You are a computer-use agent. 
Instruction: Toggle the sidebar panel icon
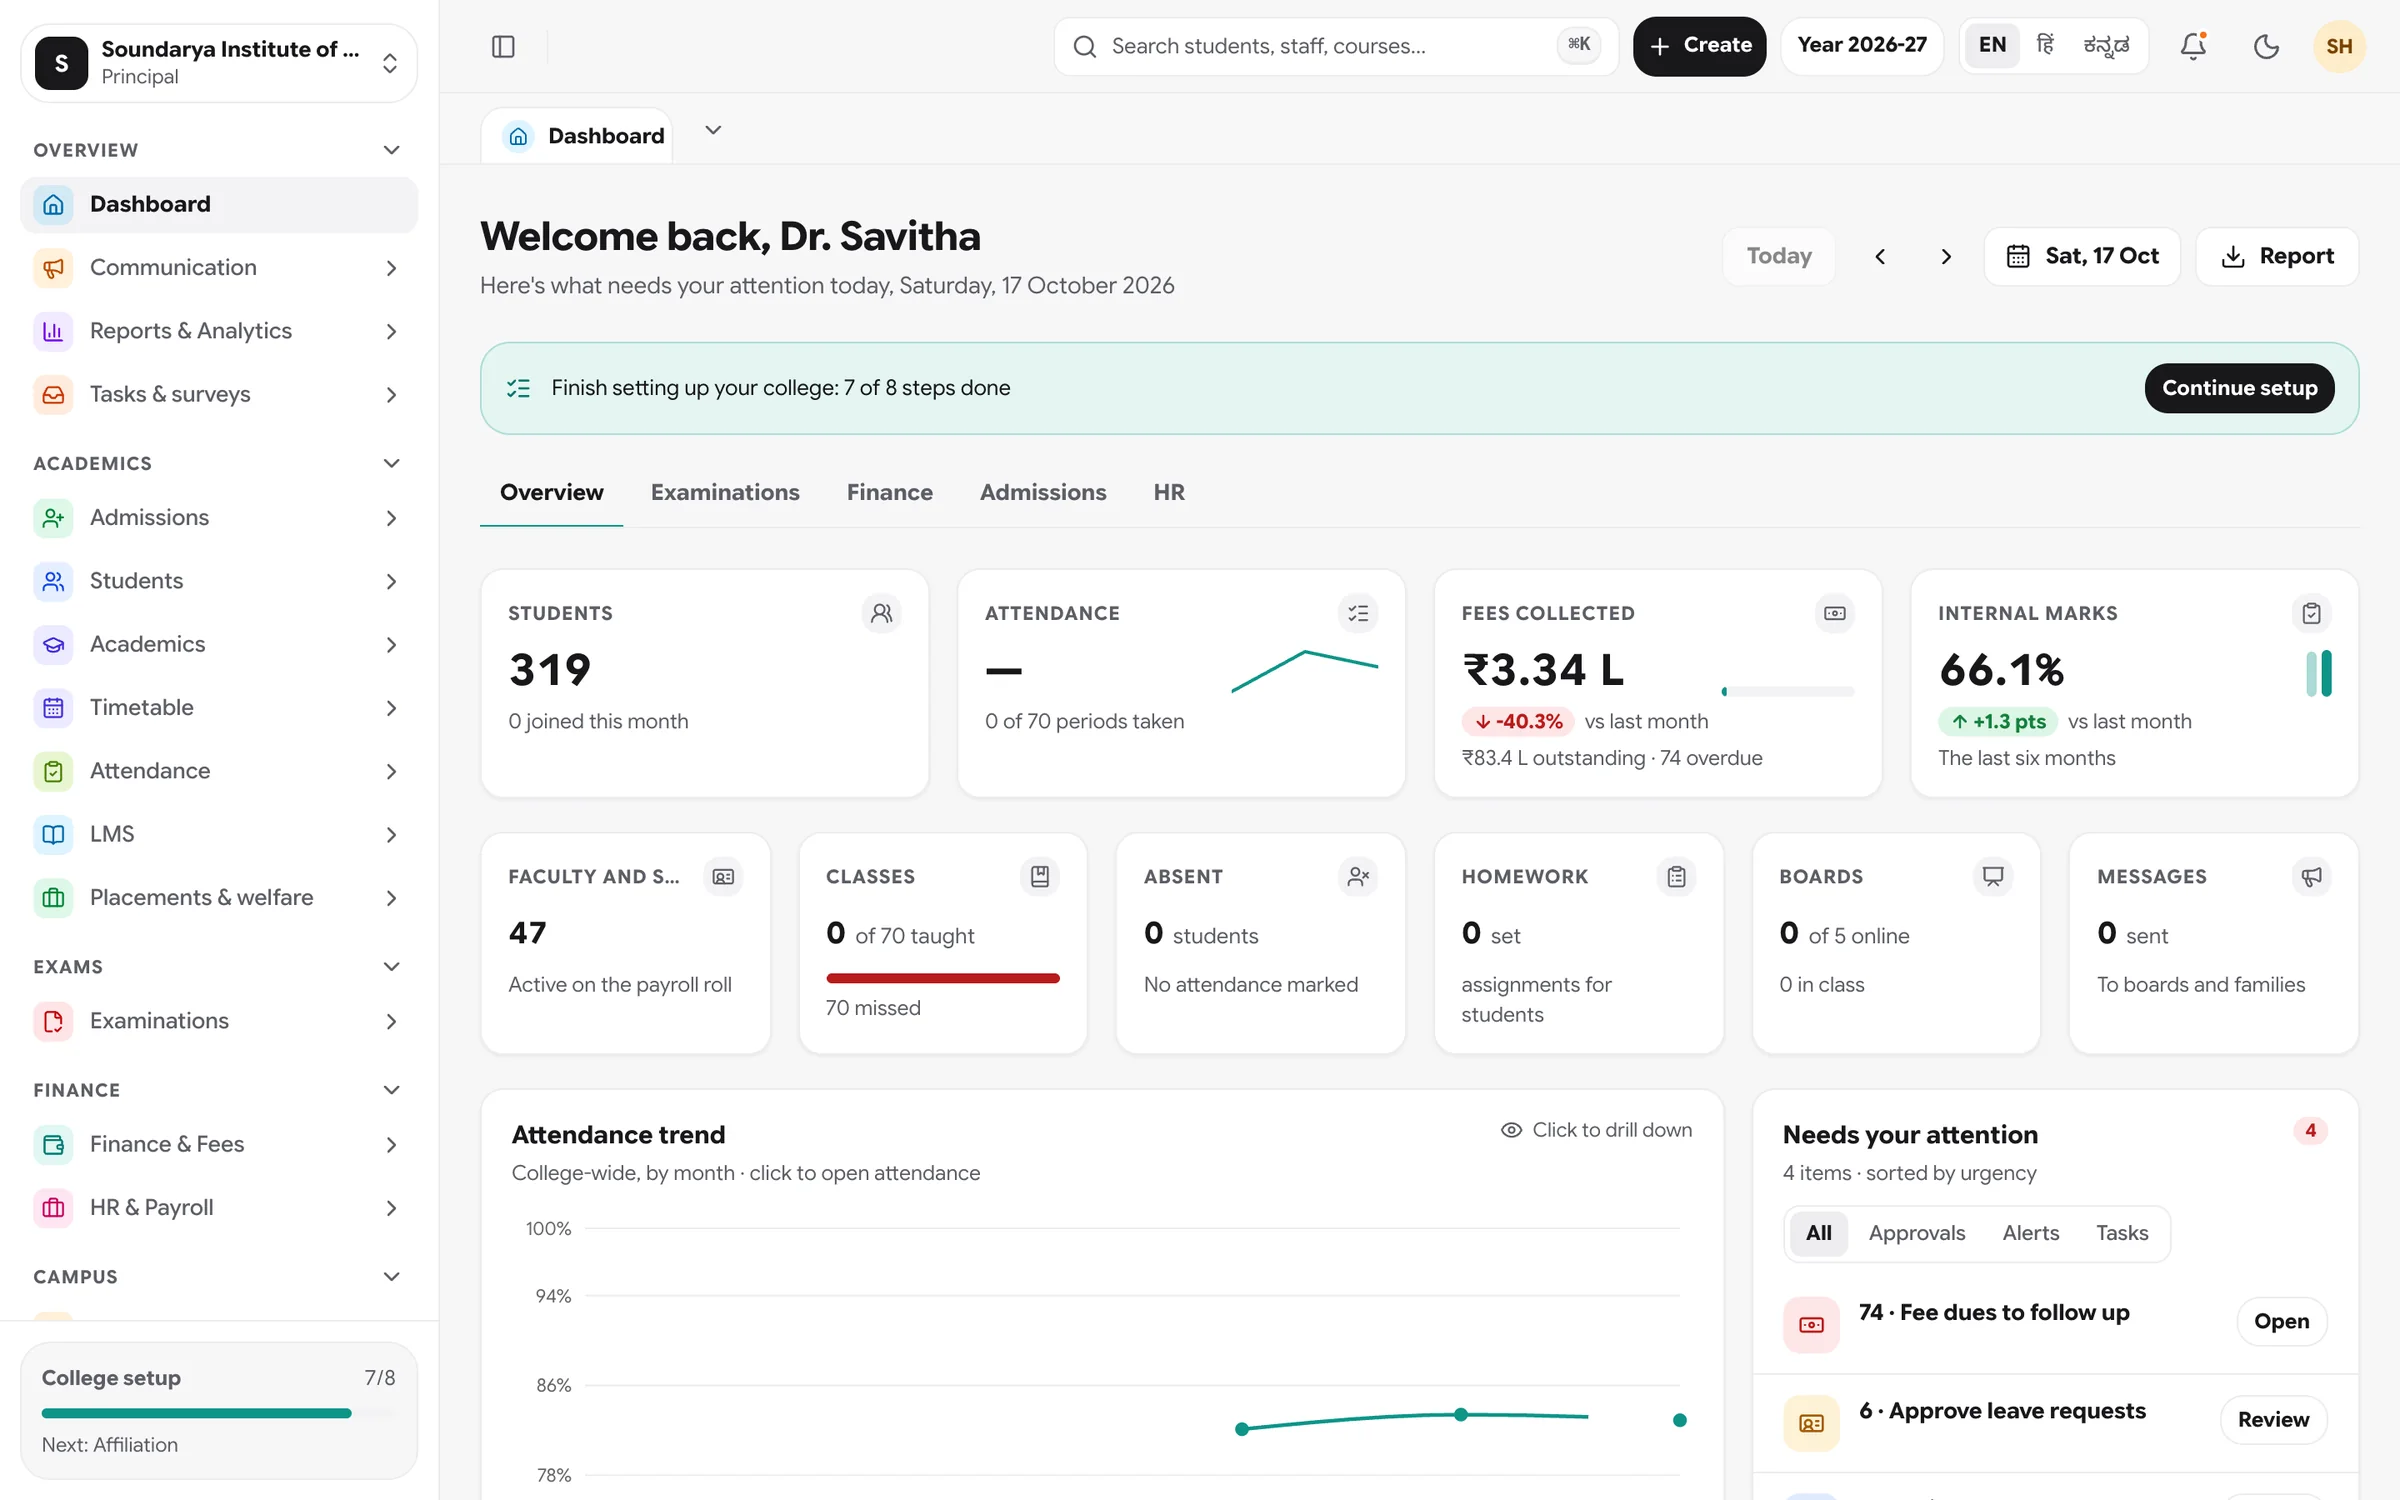503,46
